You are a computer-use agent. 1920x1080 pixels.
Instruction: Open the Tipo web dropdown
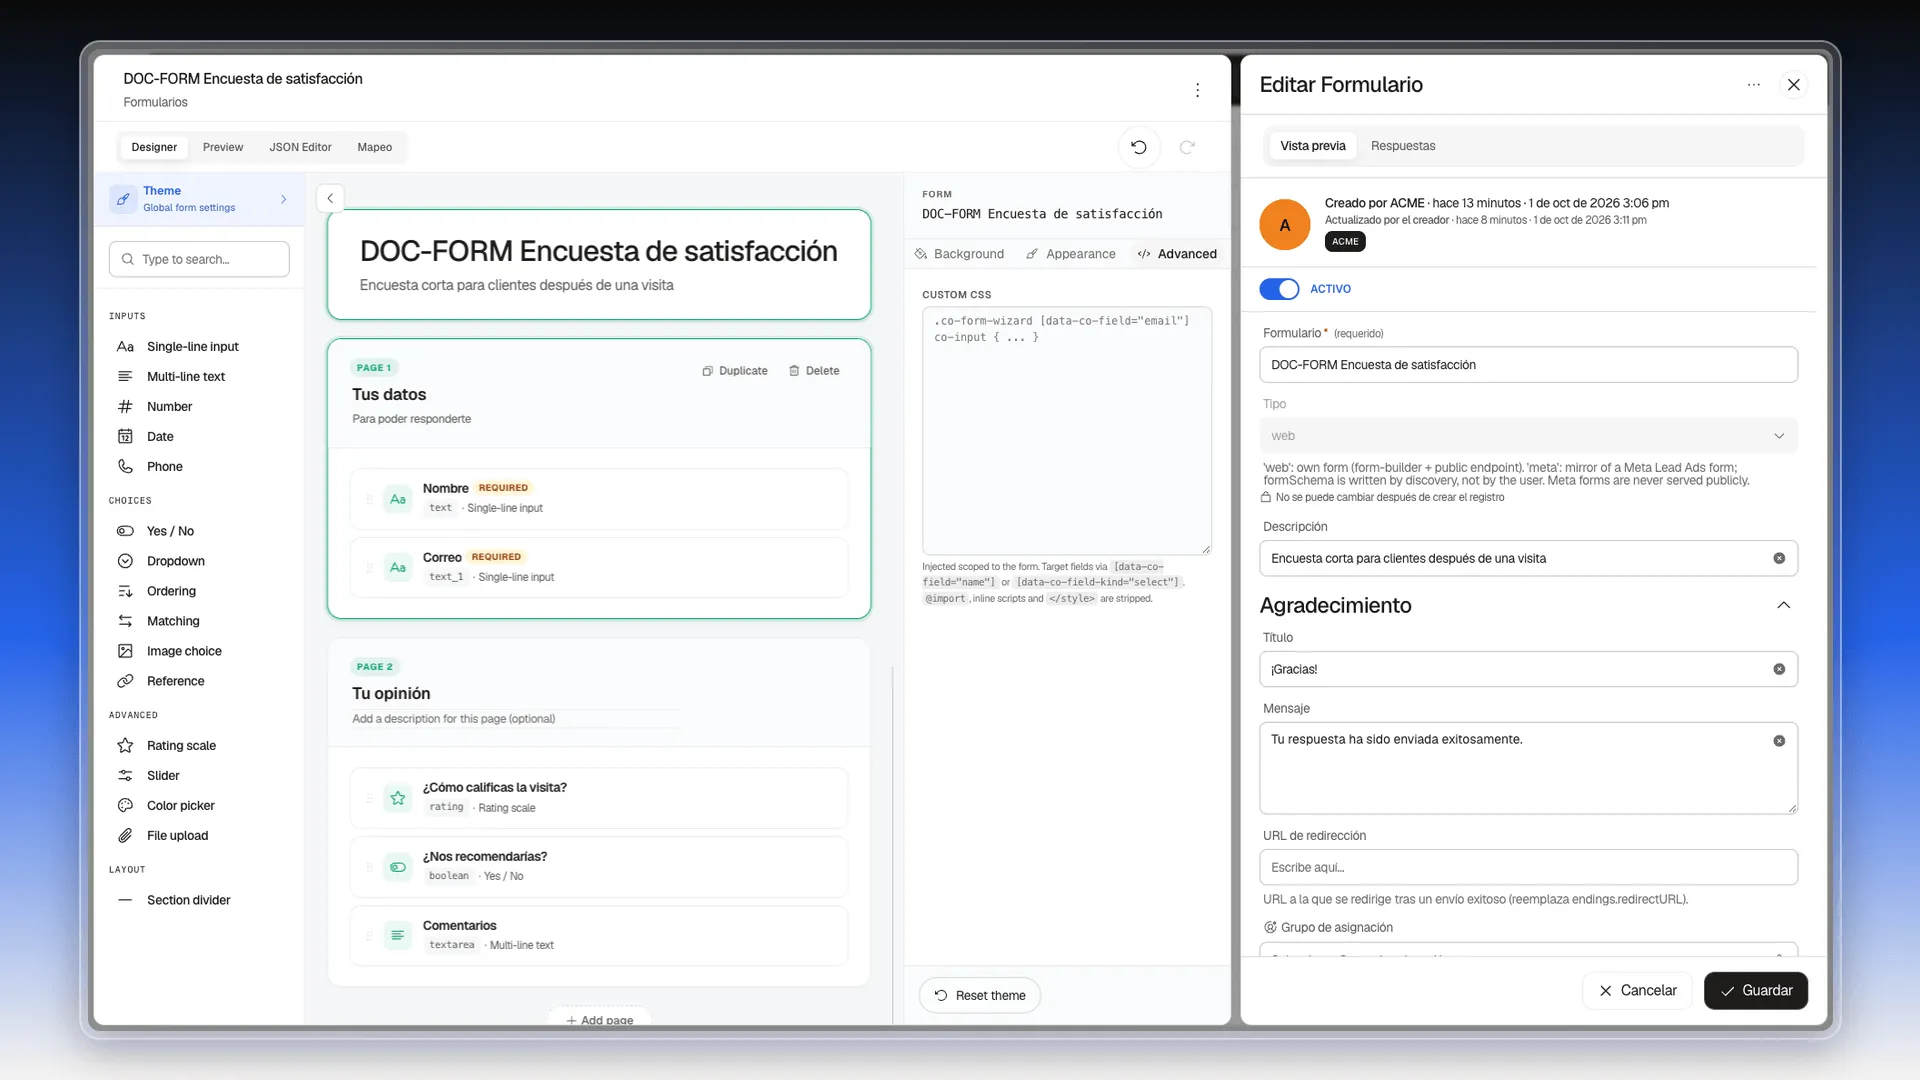pyautogui.click(x=1528, y=436)
